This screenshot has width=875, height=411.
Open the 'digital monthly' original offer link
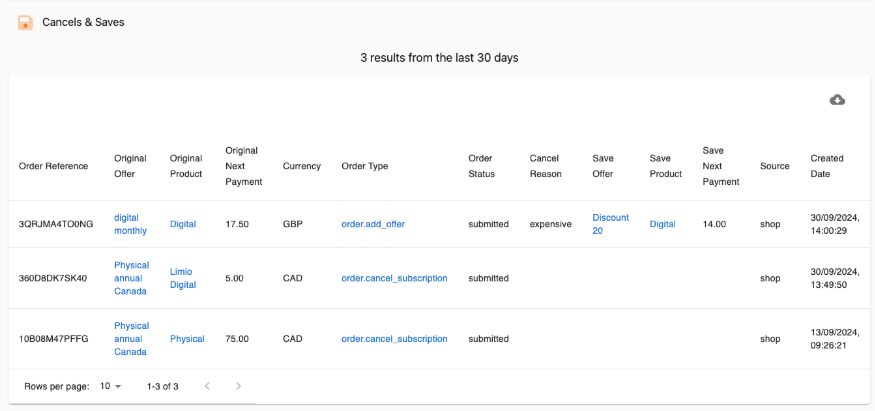point(130,224)
